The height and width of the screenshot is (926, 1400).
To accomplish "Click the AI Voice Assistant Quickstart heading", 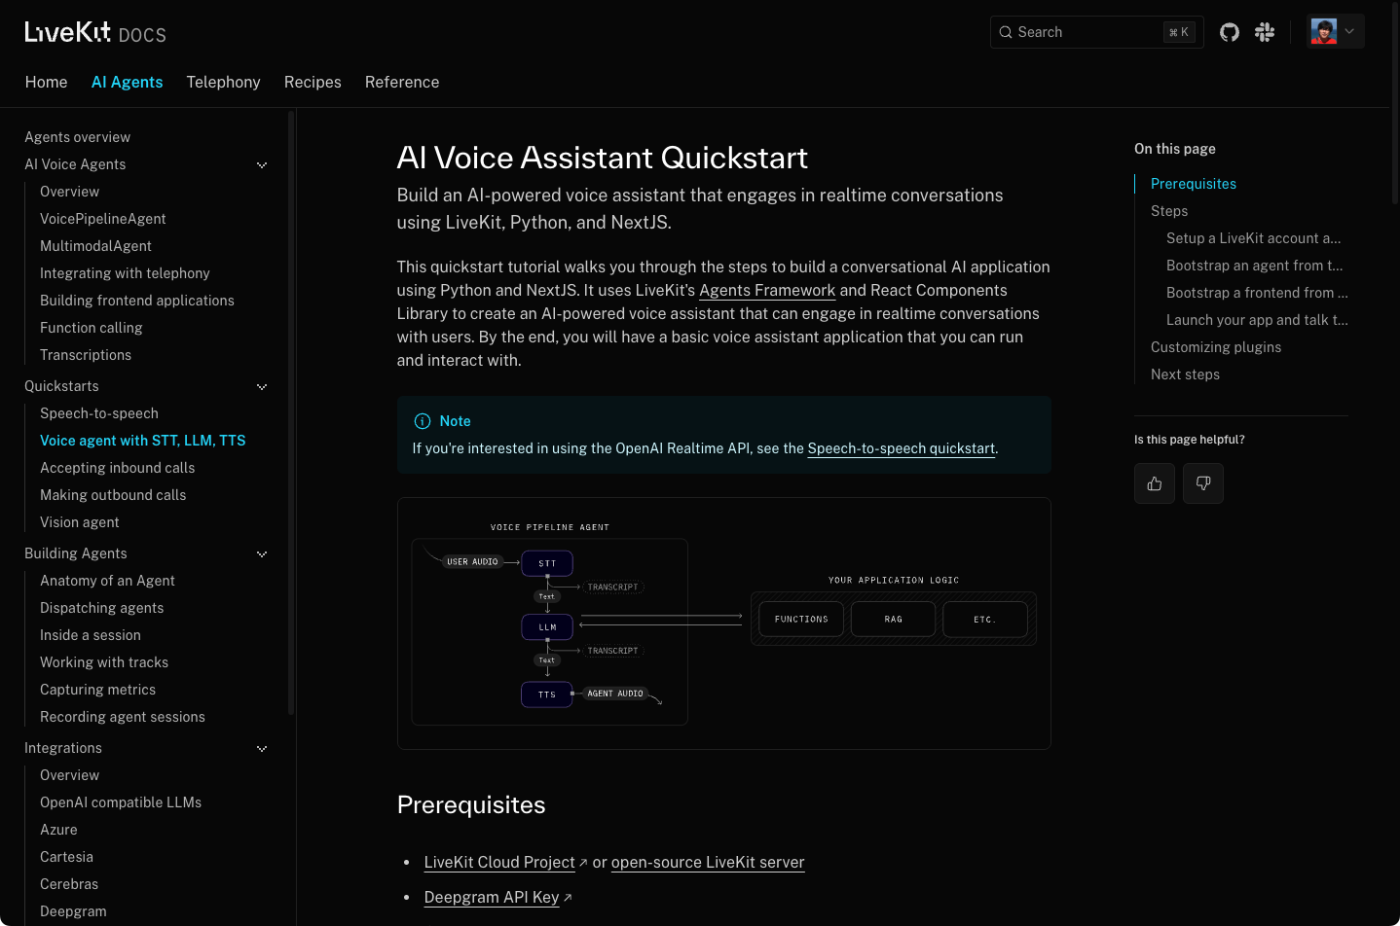I will (x=602, y=158).
